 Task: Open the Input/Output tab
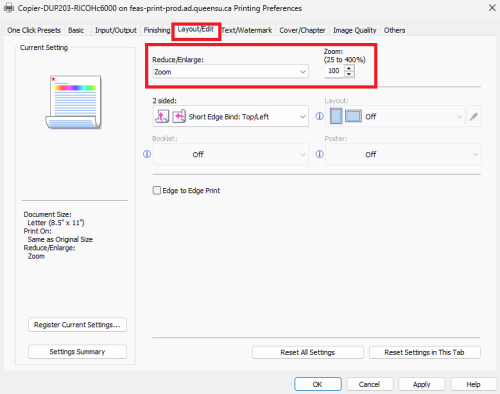click(x=116, y=30)
